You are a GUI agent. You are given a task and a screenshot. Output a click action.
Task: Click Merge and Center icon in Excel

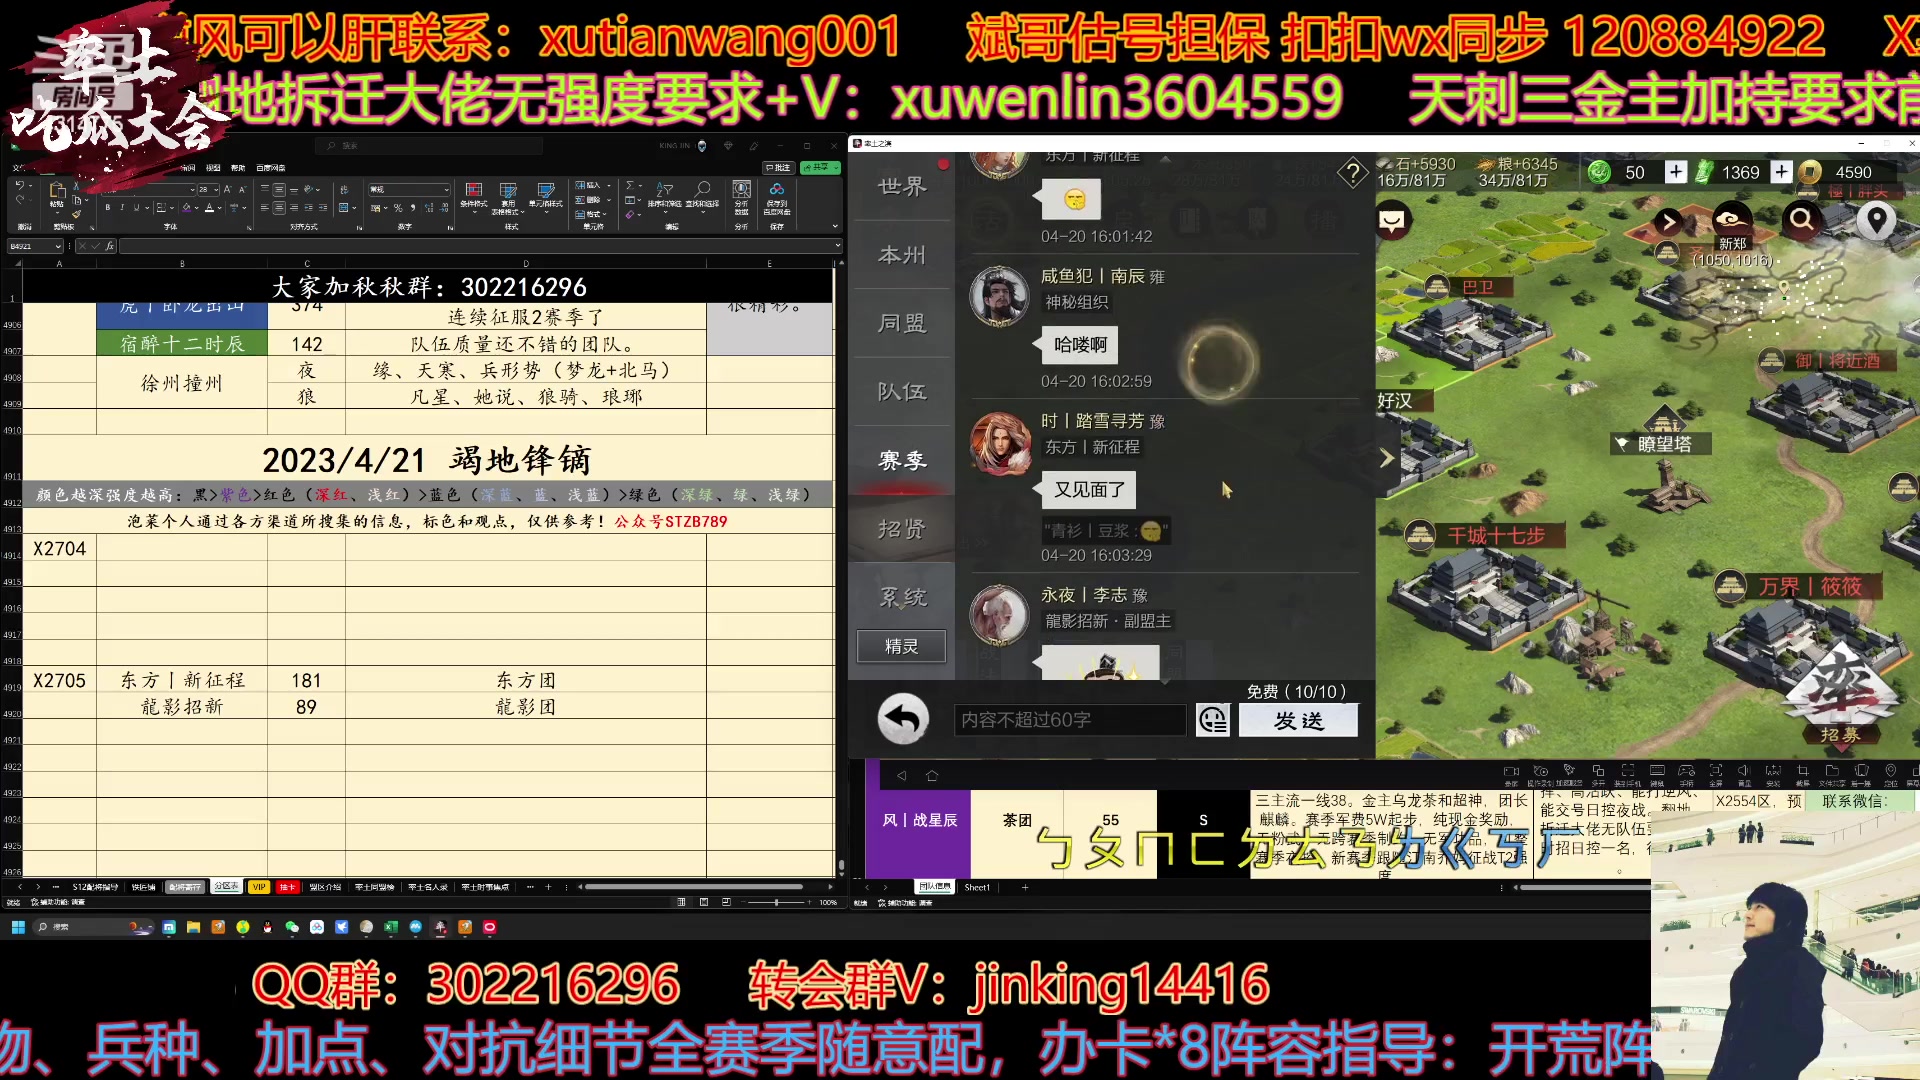pos(343,207)
